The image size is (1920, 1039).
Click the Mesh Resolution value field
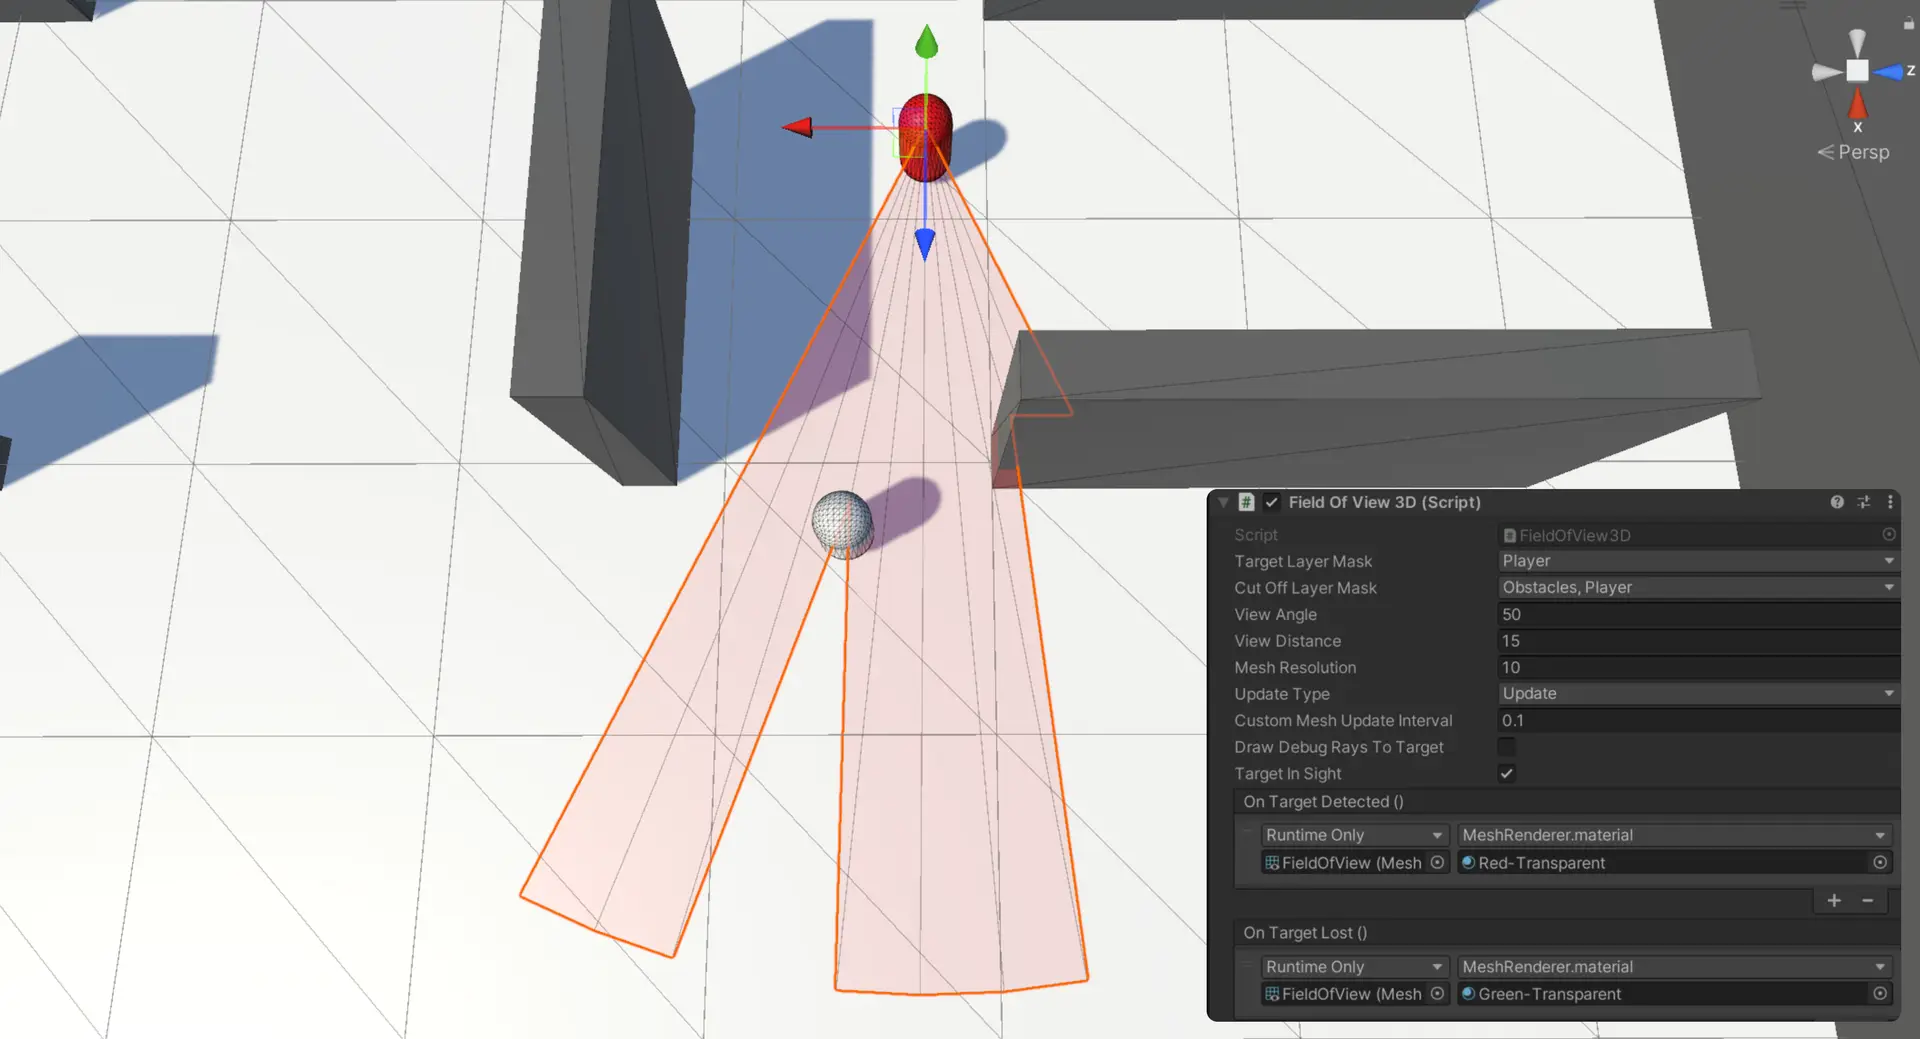pos(1698,667)
